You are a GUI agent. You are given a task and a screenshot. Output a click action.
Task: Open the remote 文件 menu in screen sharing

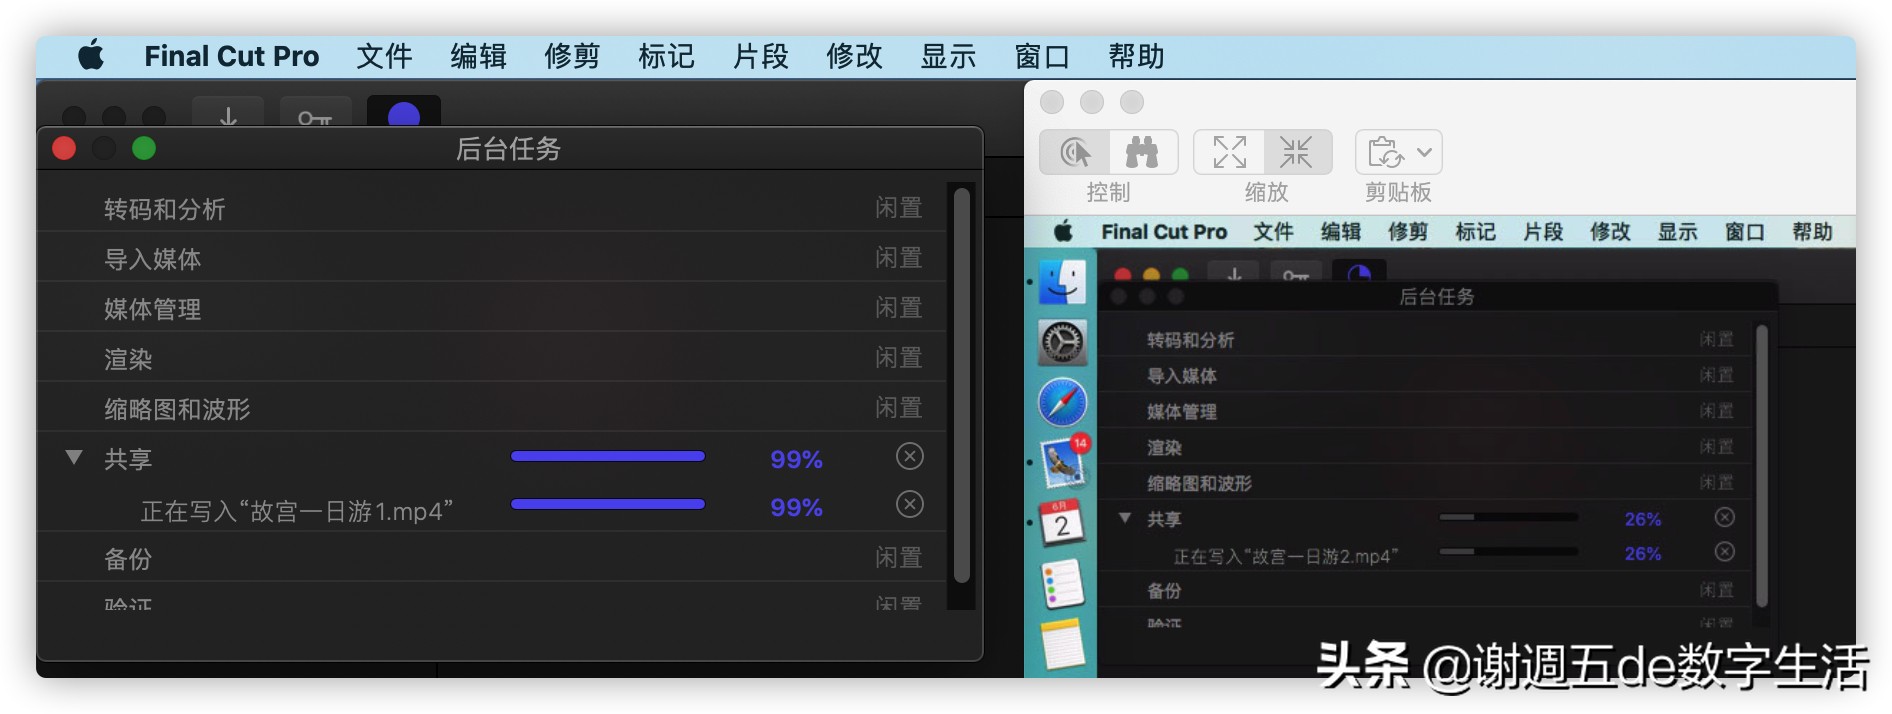(x=1273, y=232)
